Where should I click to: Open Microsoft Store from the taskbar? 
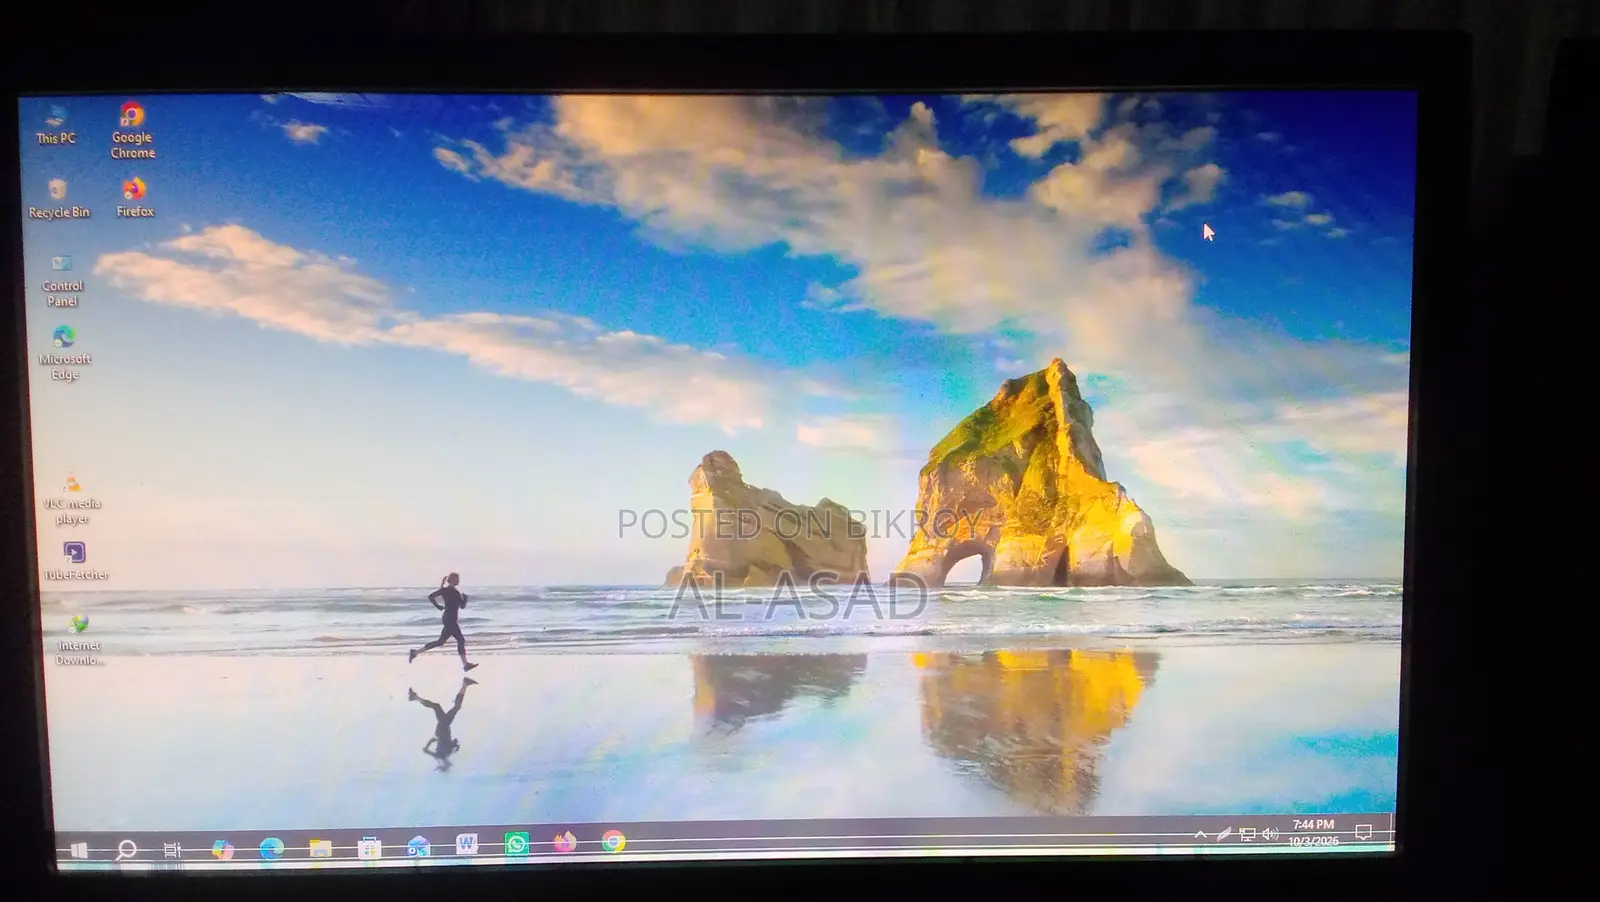(369, 848)
